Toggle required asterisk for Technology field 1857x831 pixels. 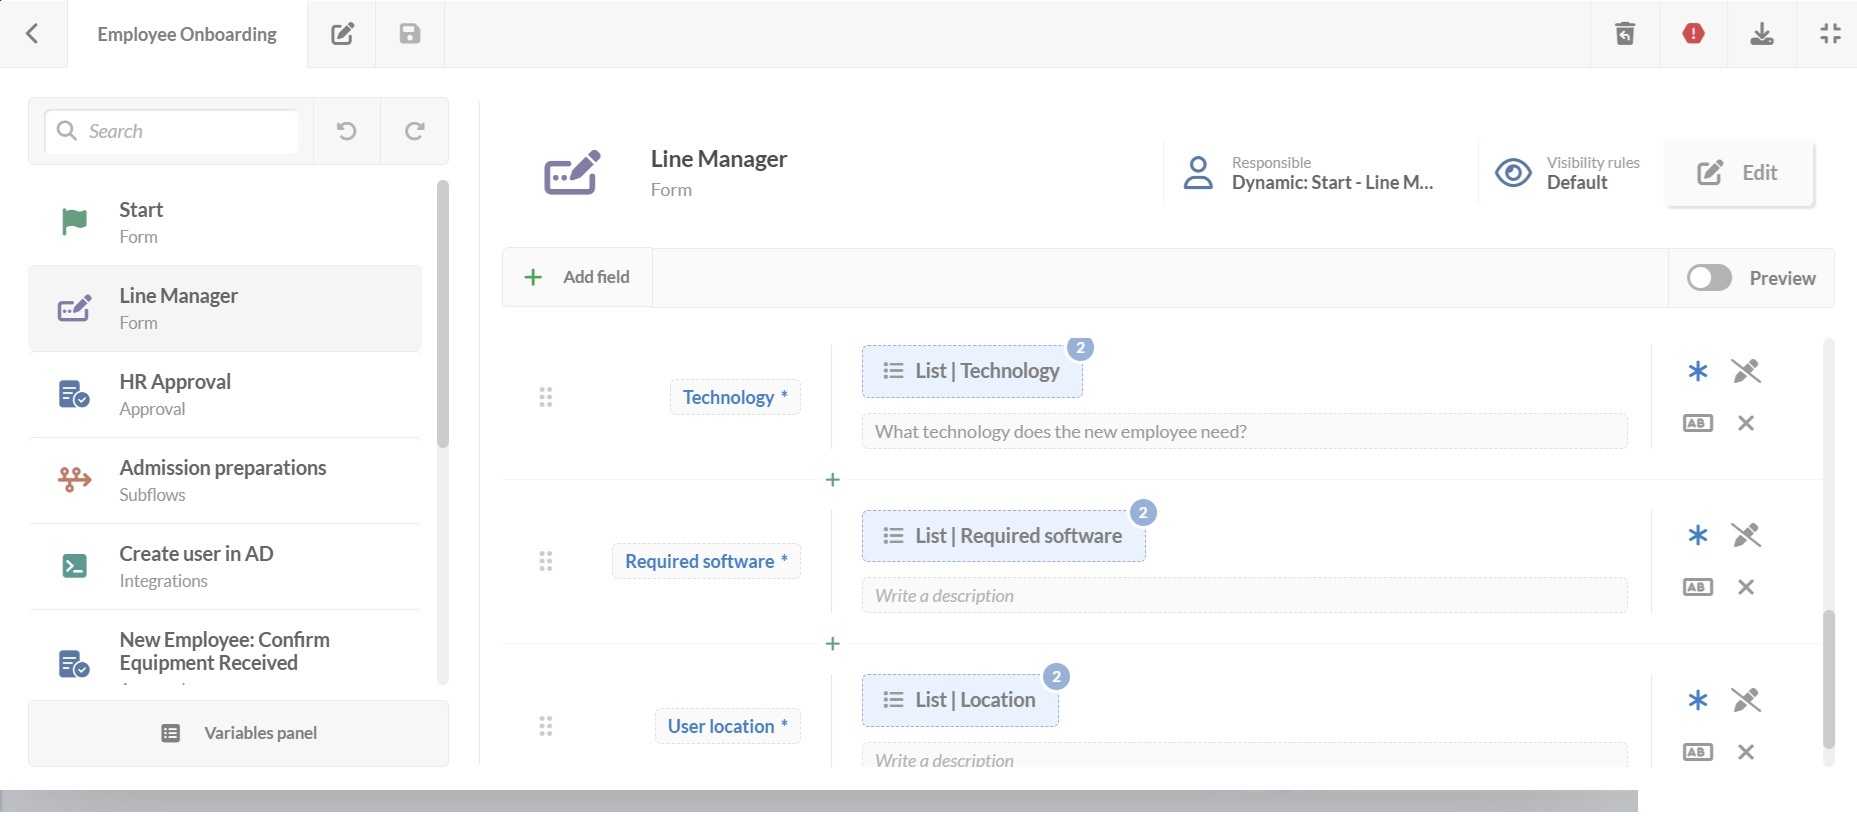coord(1698,371)
